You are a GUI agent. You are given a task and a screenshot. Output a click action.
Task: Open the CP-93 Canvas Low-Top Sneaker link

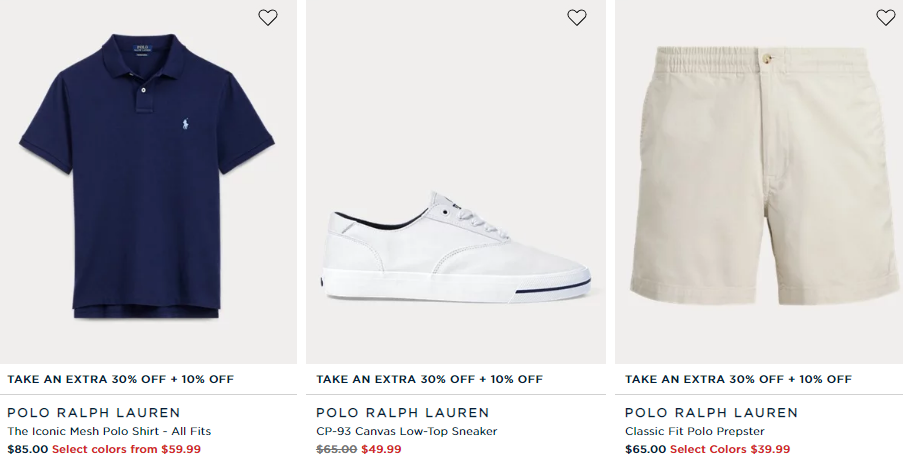(x=407, y=431)
